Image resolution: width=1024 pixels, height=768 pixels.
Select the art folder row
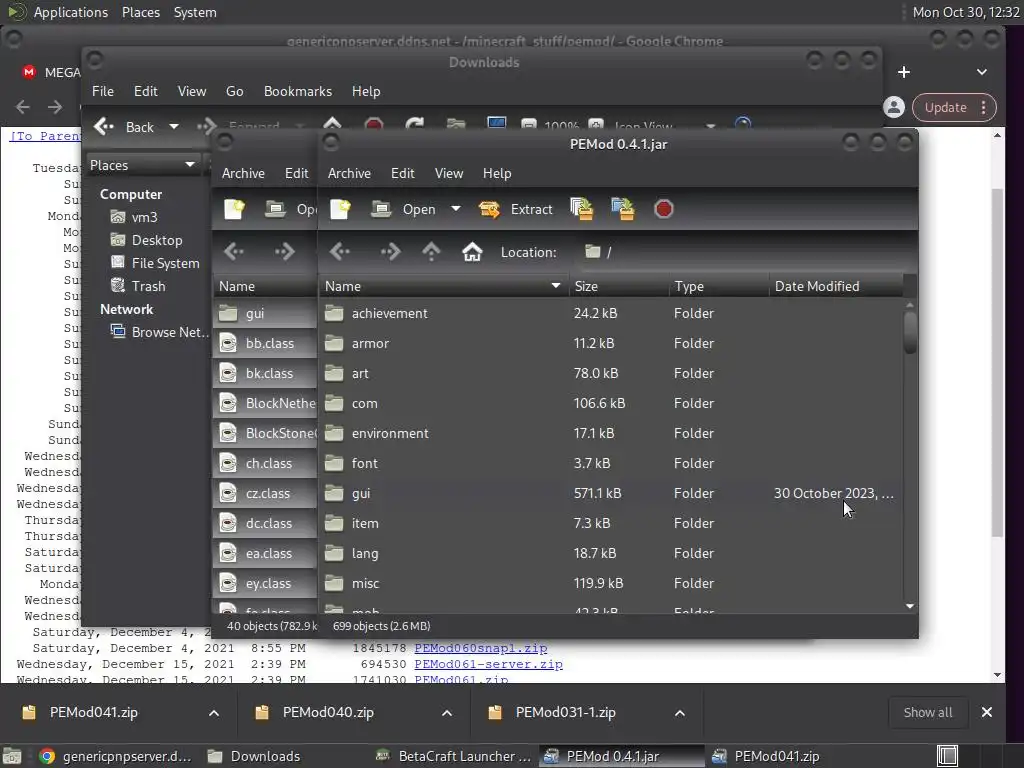click(x=611, y=374)
